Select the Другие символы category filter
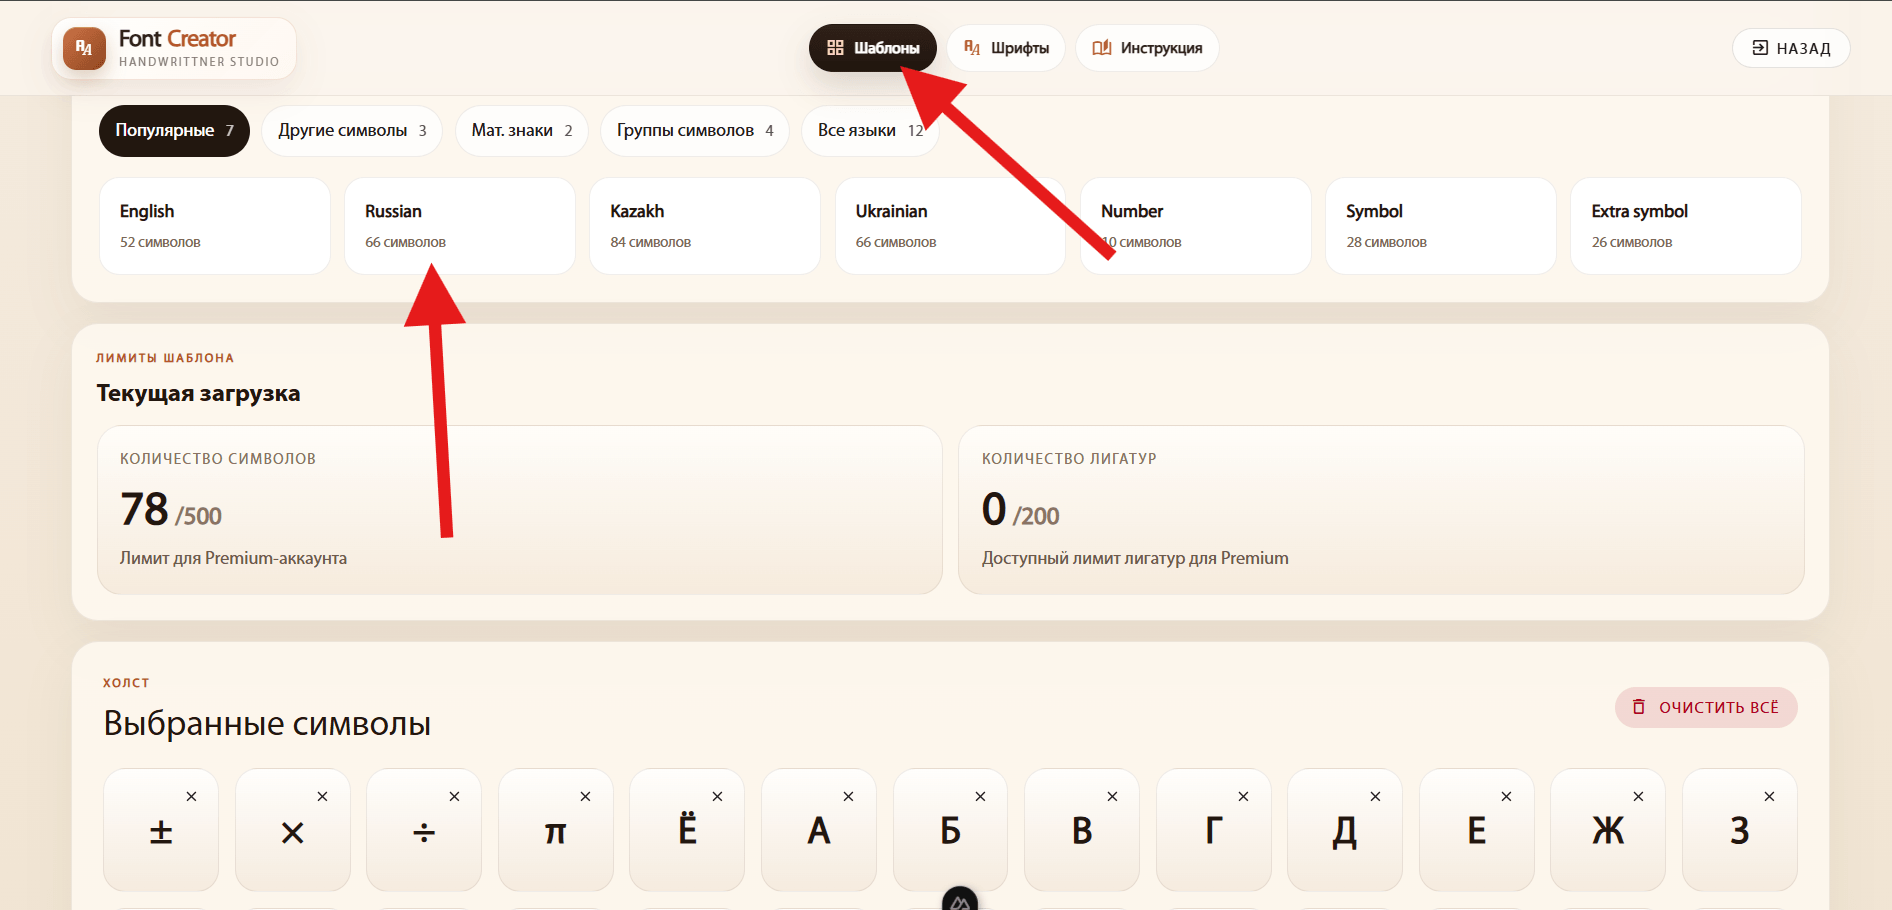 pyautogui.click(x=352, y=131)
